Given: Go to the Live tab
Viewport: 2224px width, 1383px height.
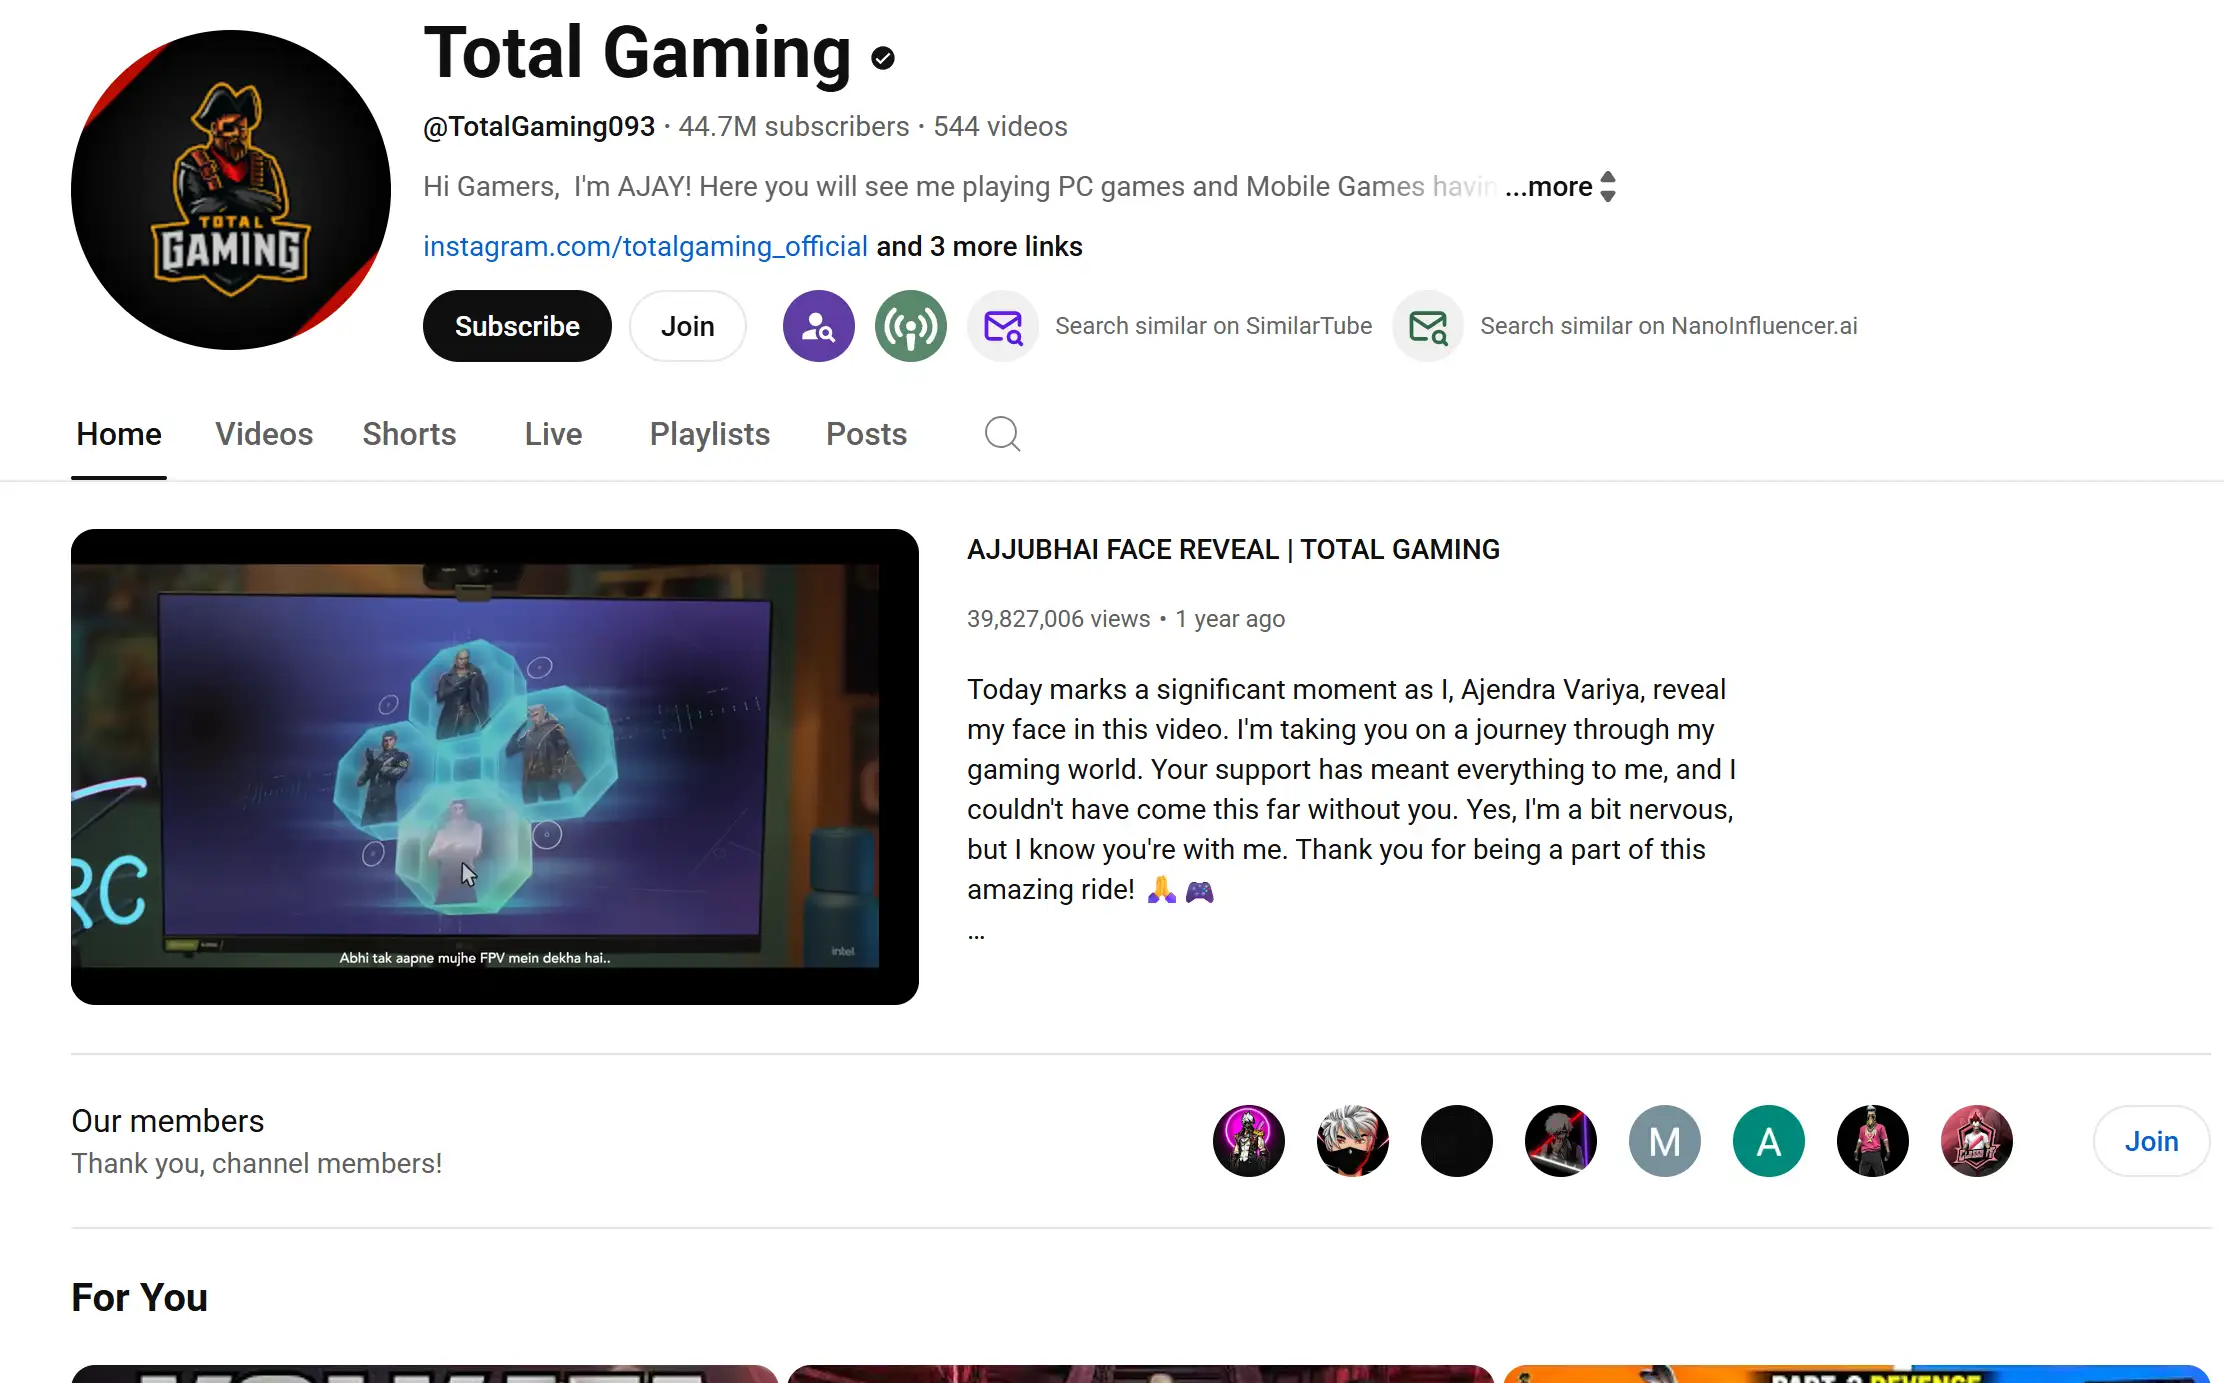Looking at the screenshot, I should click(x=553, y=434).
